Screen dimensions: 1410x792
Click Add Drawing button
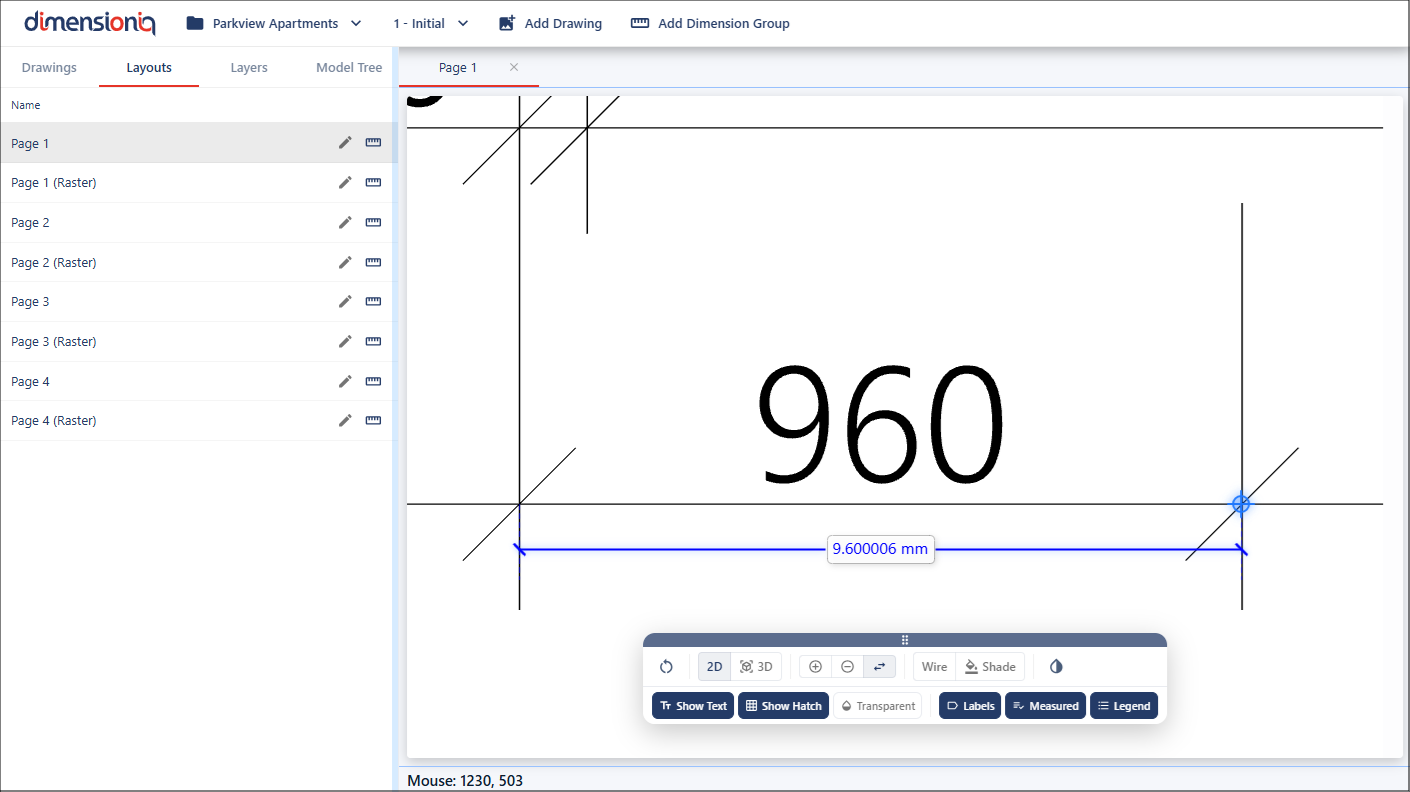(550, 23)
